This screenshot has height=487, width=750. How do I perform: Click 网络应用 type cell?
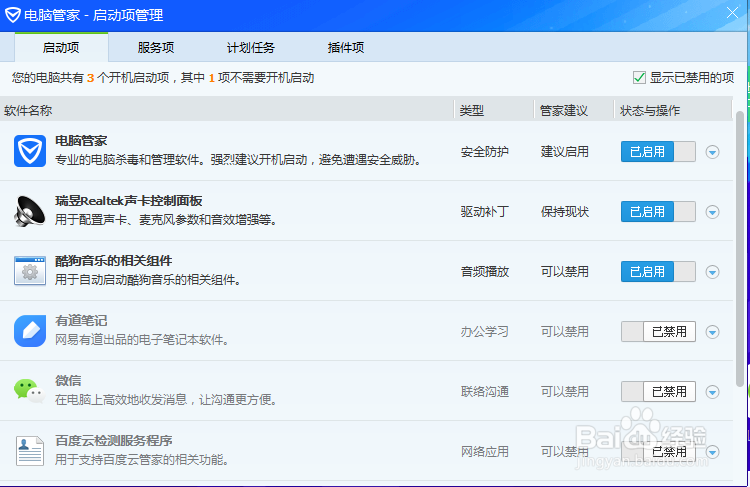point(485,452)
